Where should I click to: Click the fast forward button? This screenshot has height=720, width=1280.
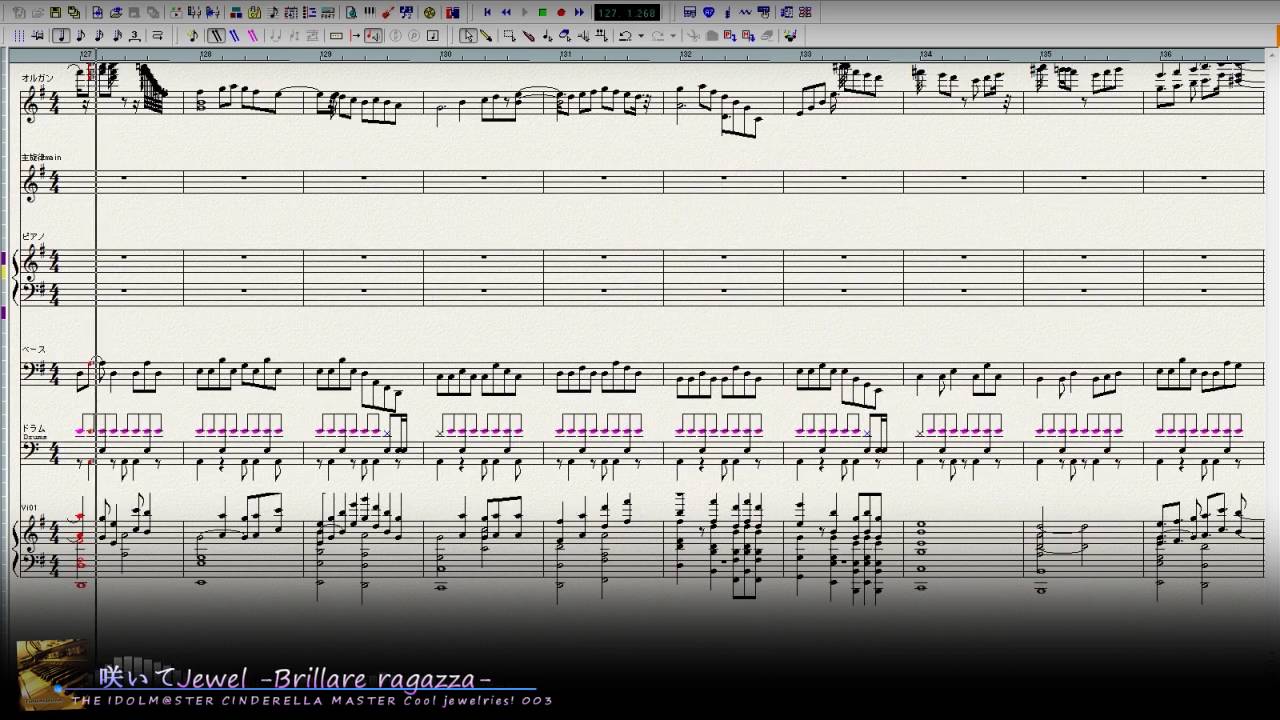click(x=579, y=13)
